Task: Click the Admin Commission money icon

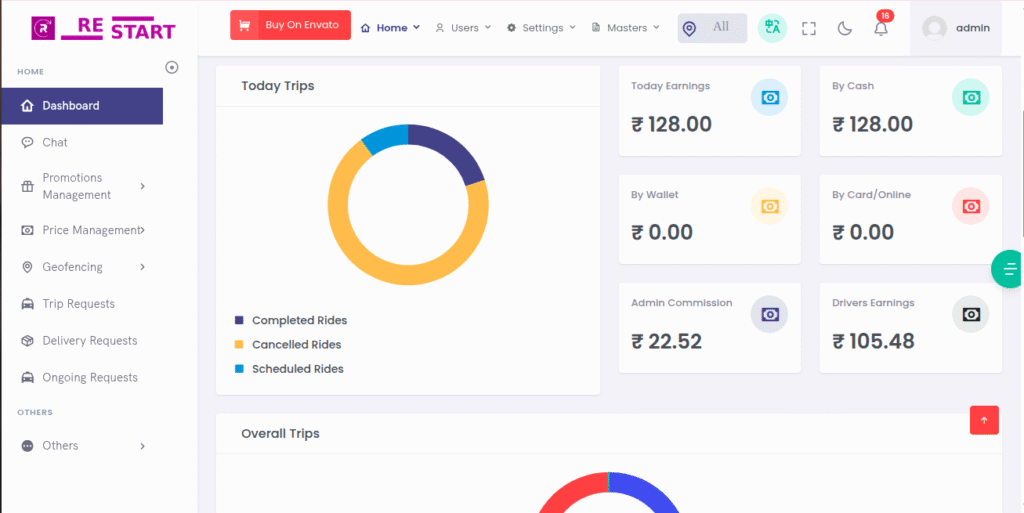Action: pos(769,314)
